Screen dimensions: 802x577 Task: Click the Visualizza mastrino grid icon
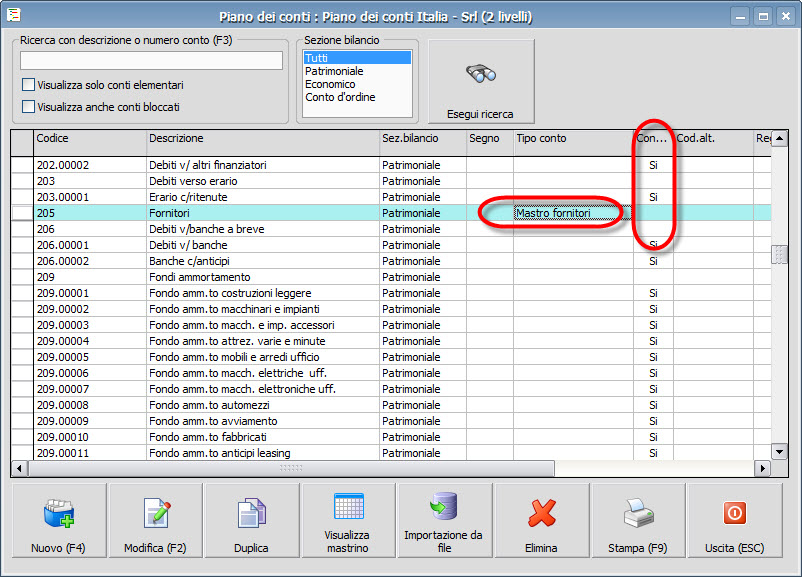pos(348,506)
